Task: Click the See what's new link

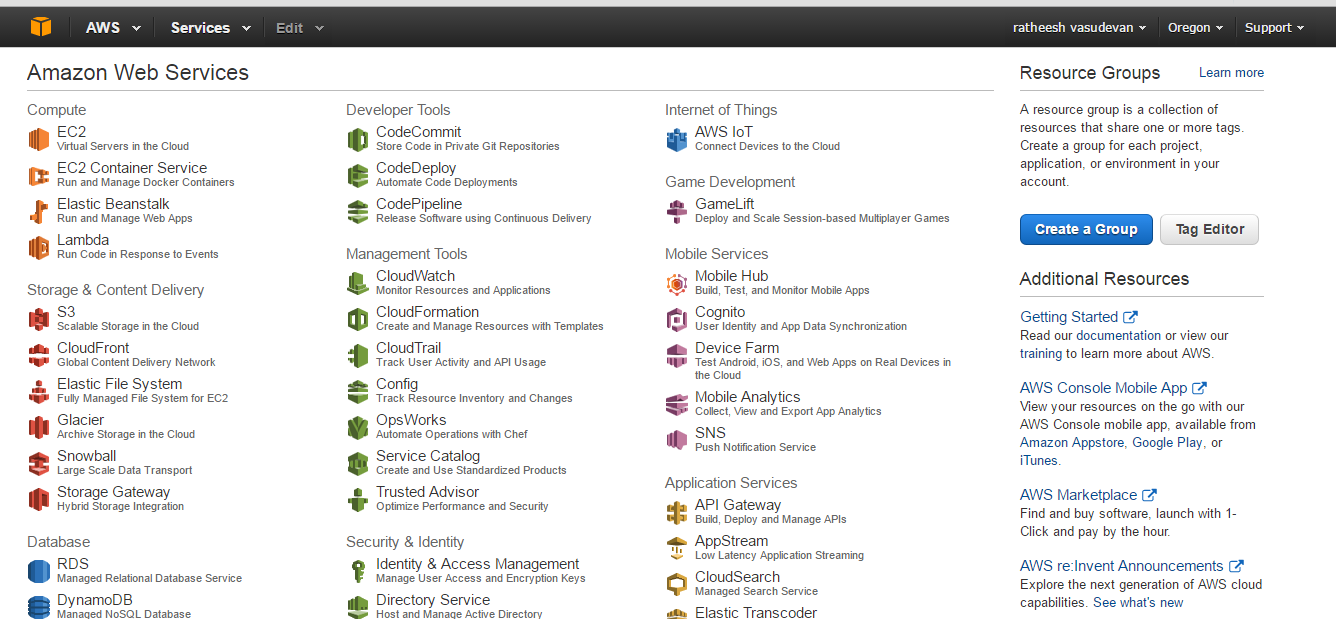Action: 1138,602
